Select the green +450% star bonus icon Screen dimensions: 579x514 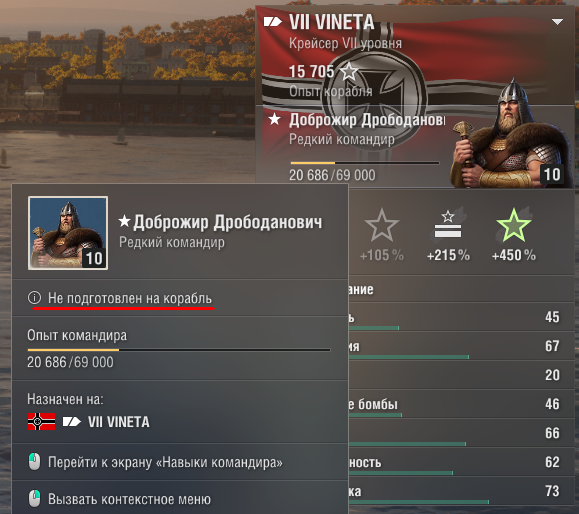514,225
